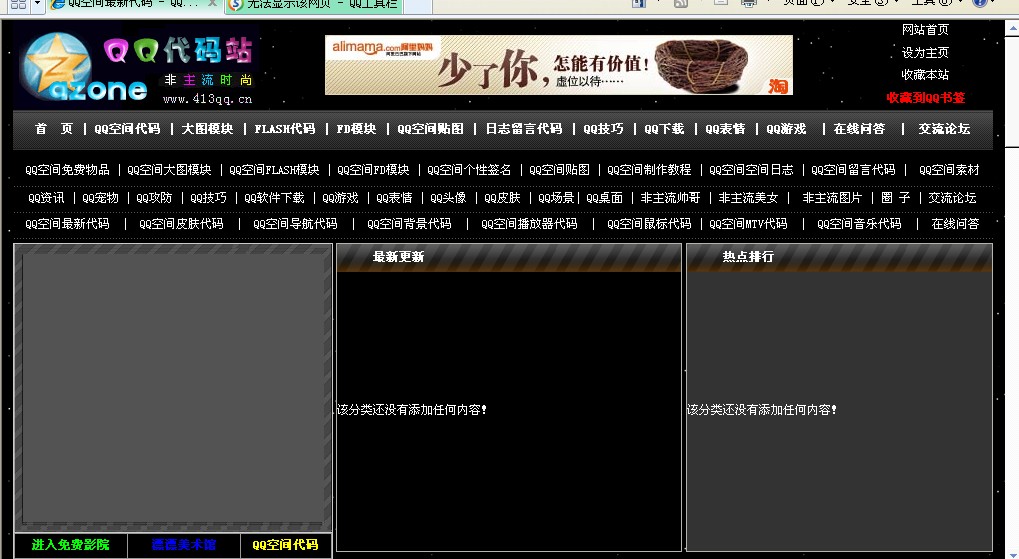Open QQ攻防 category link

coord(154,198)
